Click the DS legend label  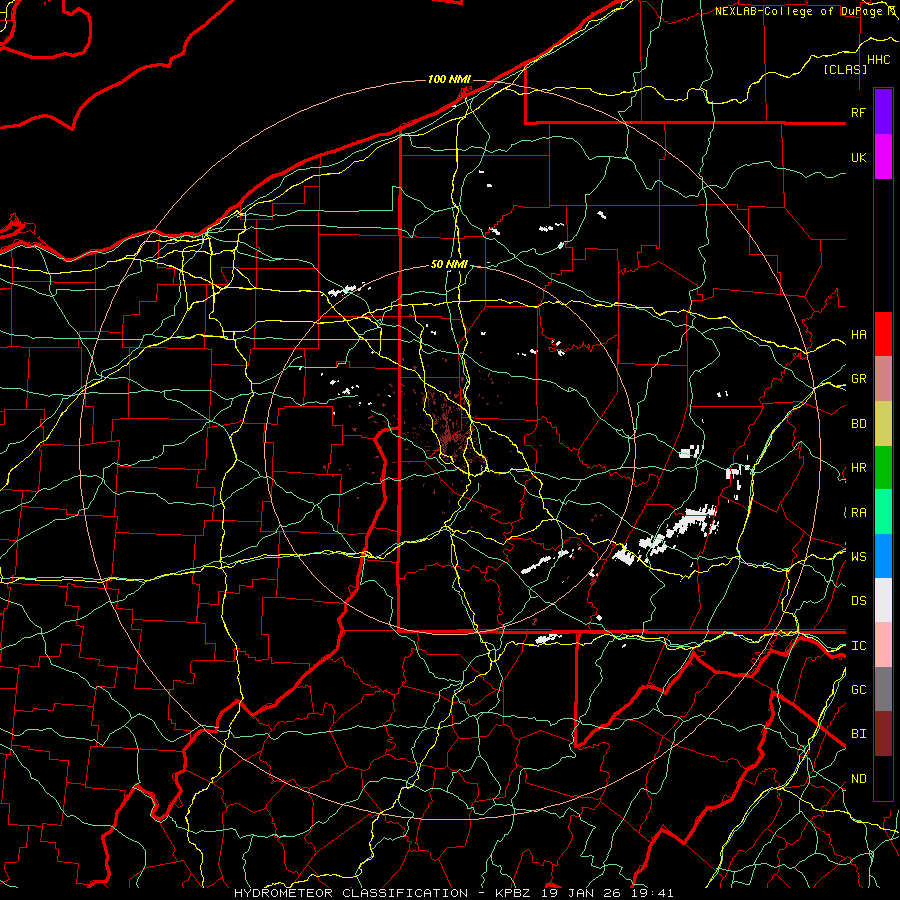pyautogui.click(x=858, y=601)
